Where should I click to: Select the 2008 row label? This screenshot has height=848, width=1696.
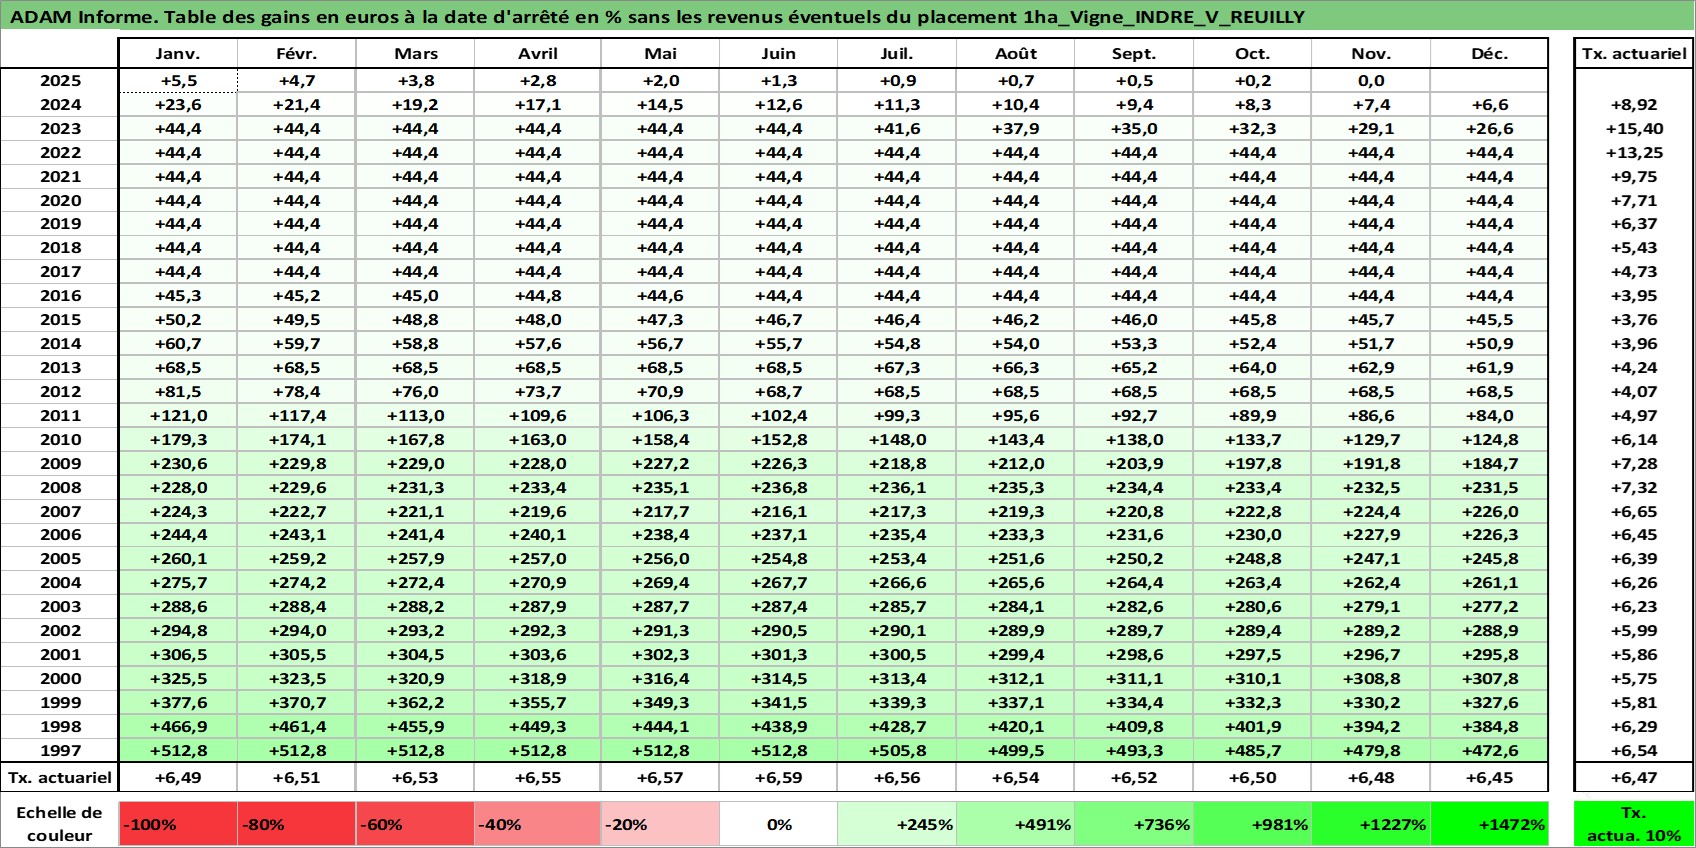tap(60, 487)
